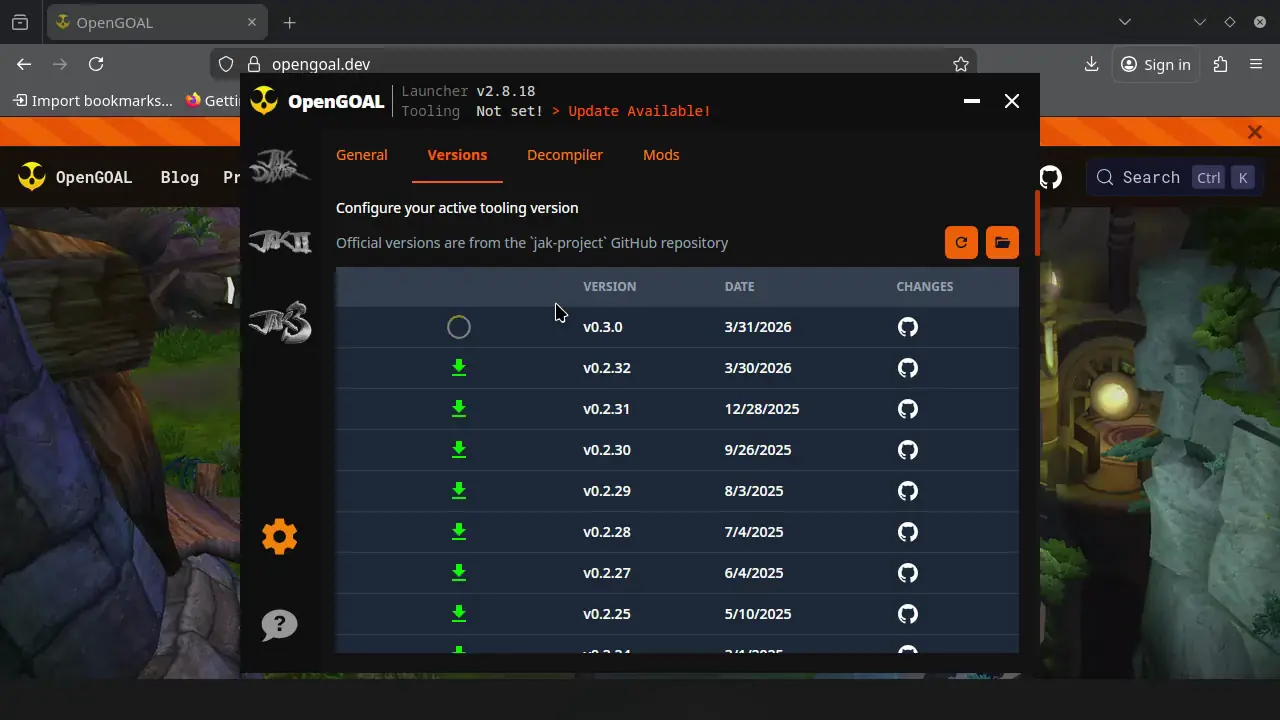Click the launcher's vertical scrollbar
This screenshot has width=1280, height=720.
pos(1037,223)
